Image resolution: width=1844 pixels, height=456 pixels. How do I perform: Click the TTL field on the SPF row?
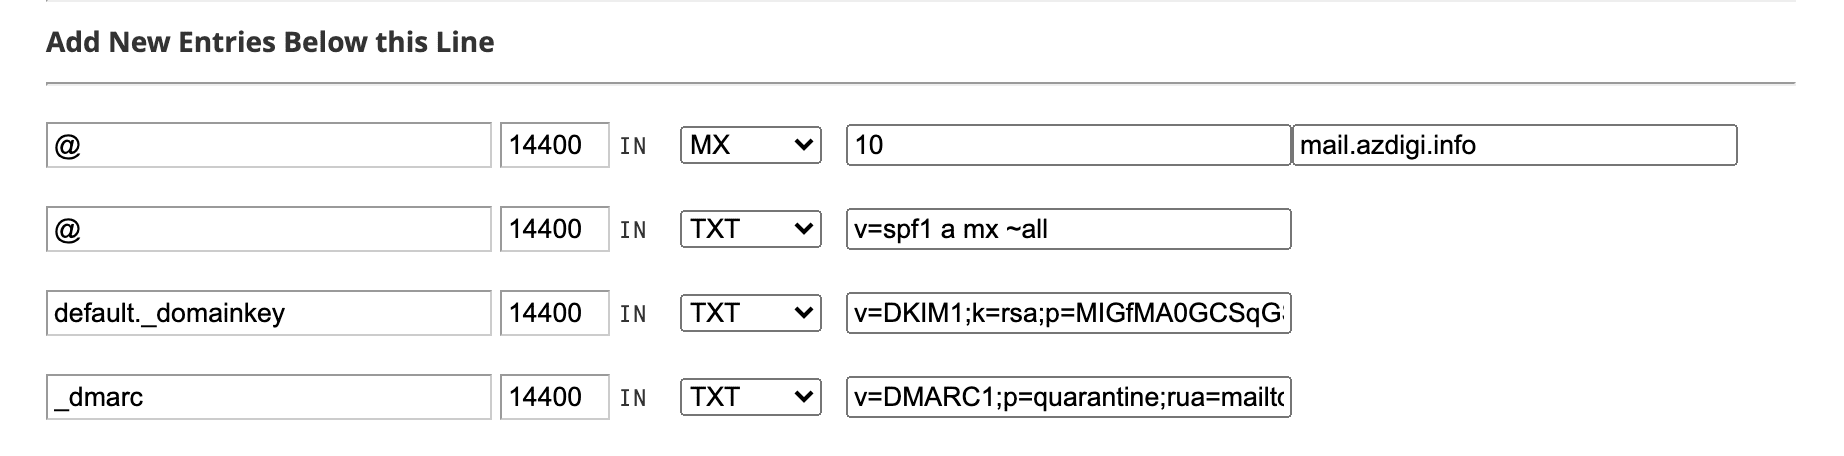(554, 229)
